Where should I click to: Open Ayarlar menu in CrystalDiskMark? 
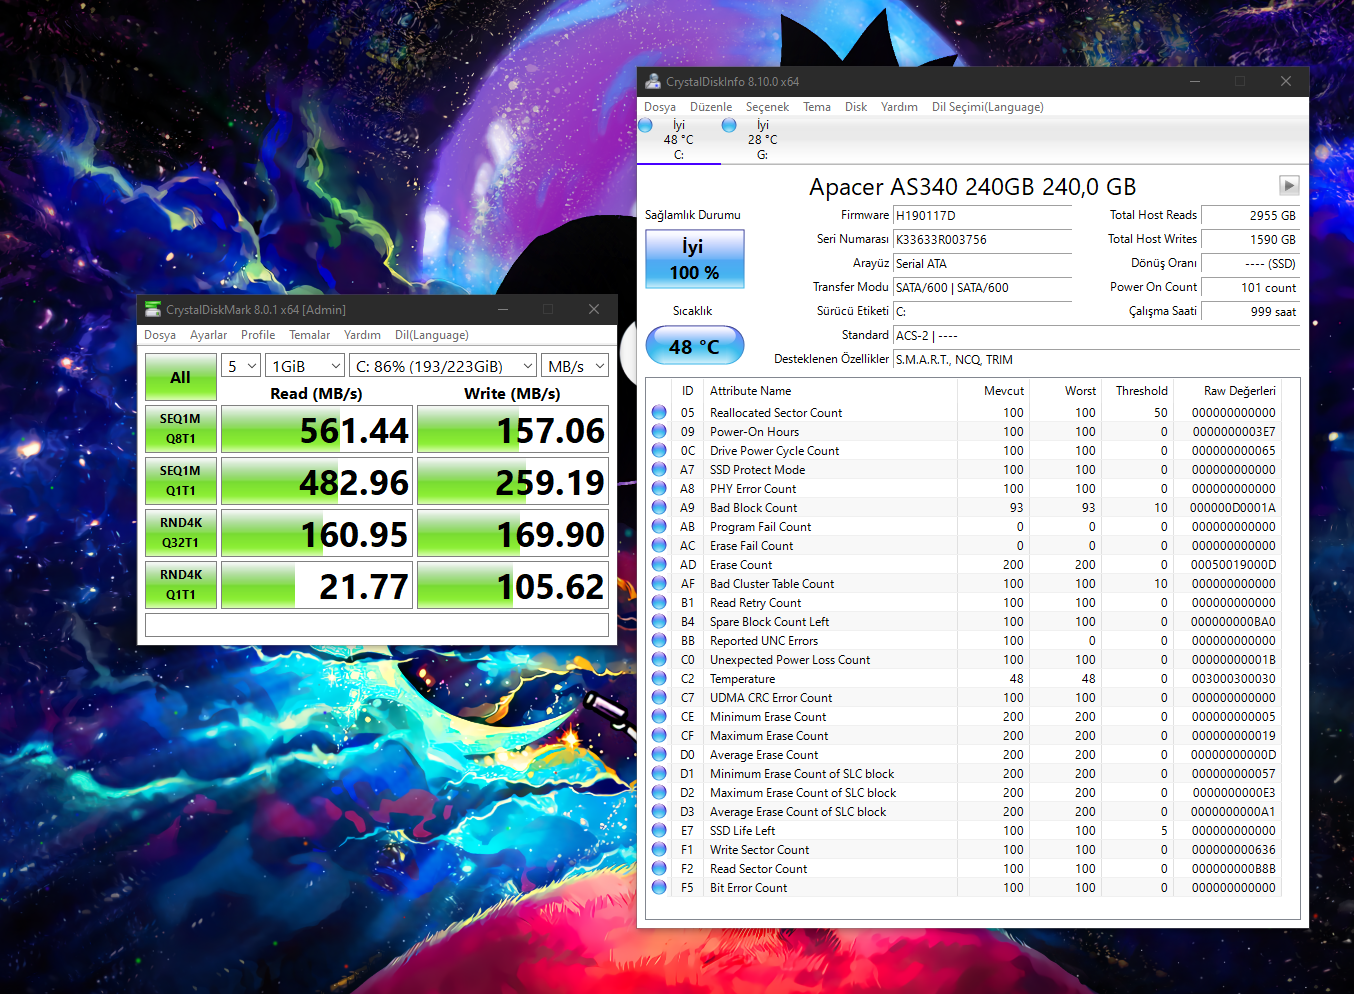pyautogui.click(x=208, y=335)
